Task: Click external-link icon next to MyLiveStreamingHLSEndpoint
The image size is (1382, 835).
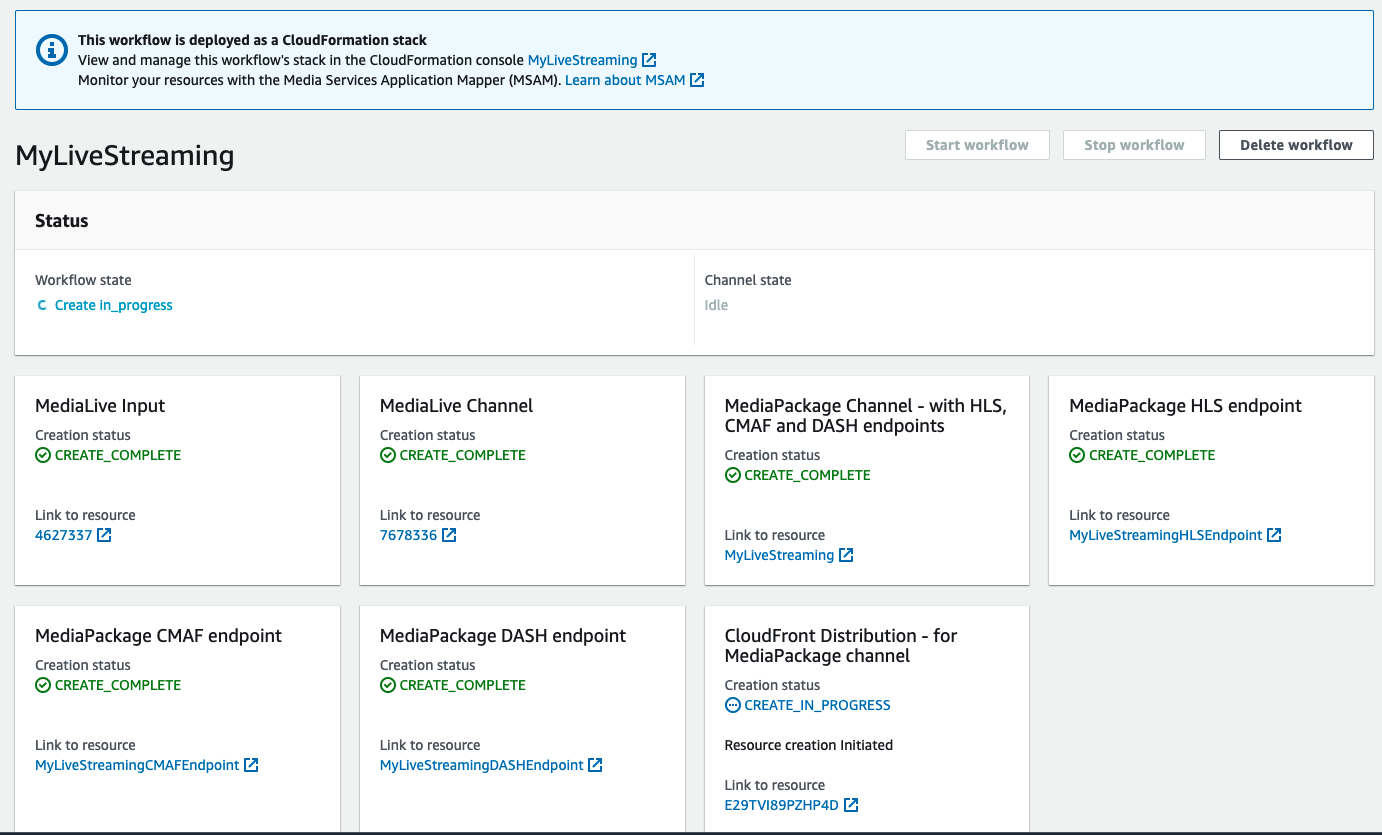Action: coord(1274,535)
